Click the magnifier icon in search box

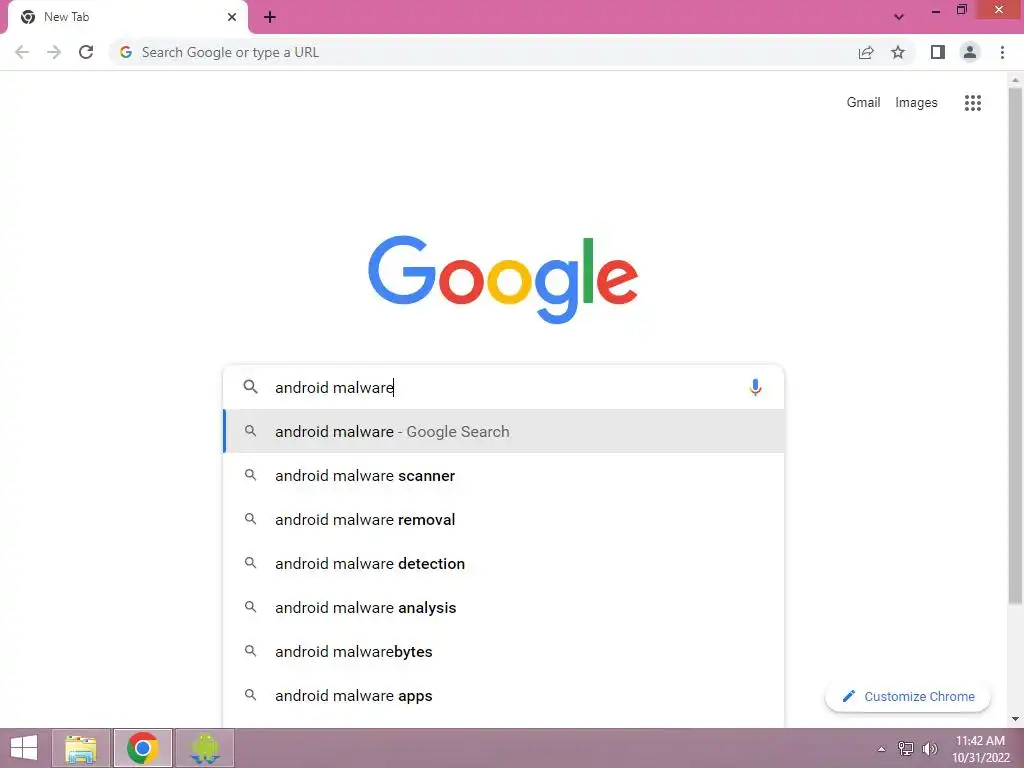click(x=250, y=387)
